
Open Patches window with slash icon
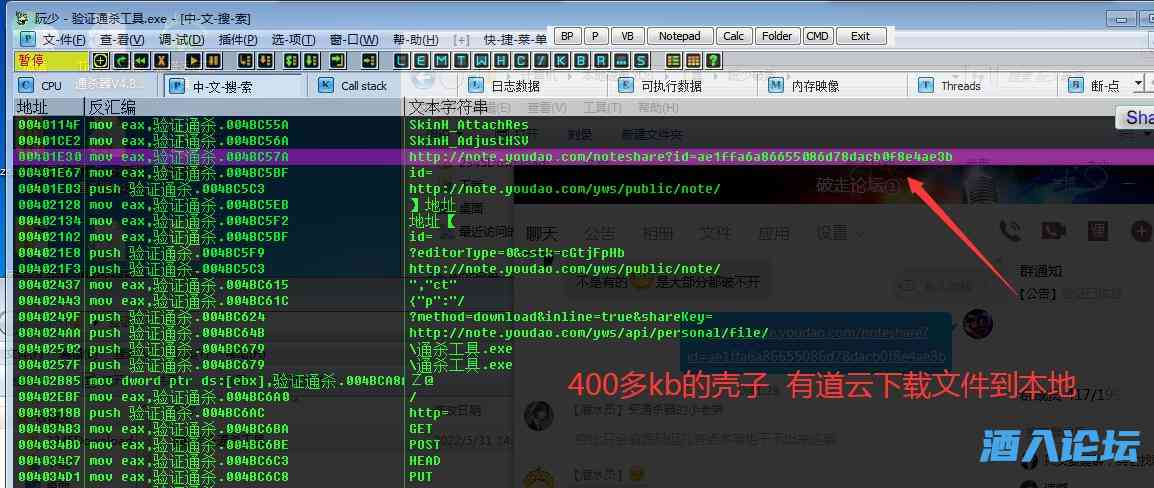pos(541,60)
